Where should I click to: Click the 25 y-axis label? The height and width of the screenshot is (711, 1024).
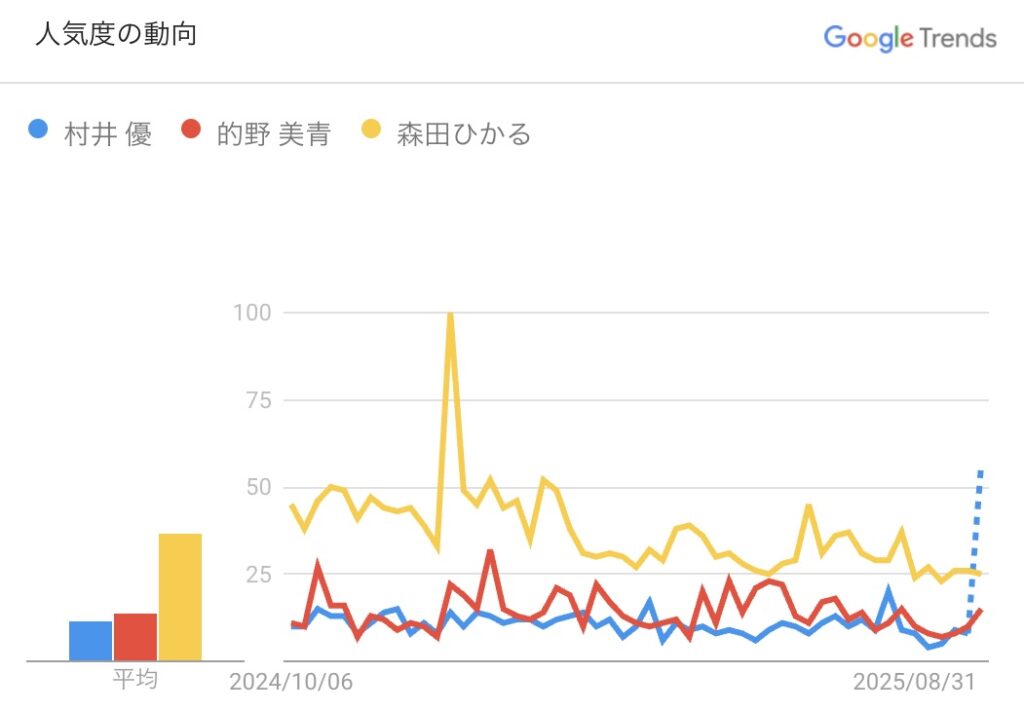[258, 574]
